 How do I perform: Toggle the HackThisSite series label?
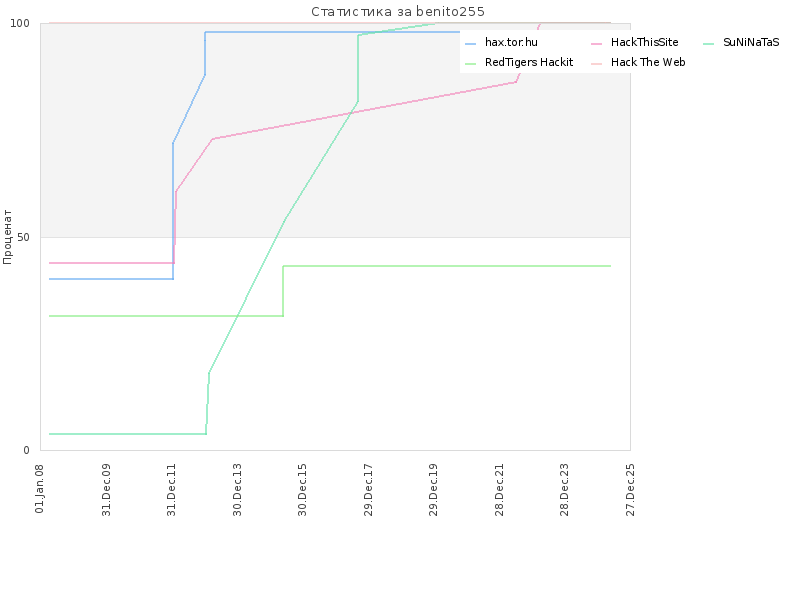(644, 42)
